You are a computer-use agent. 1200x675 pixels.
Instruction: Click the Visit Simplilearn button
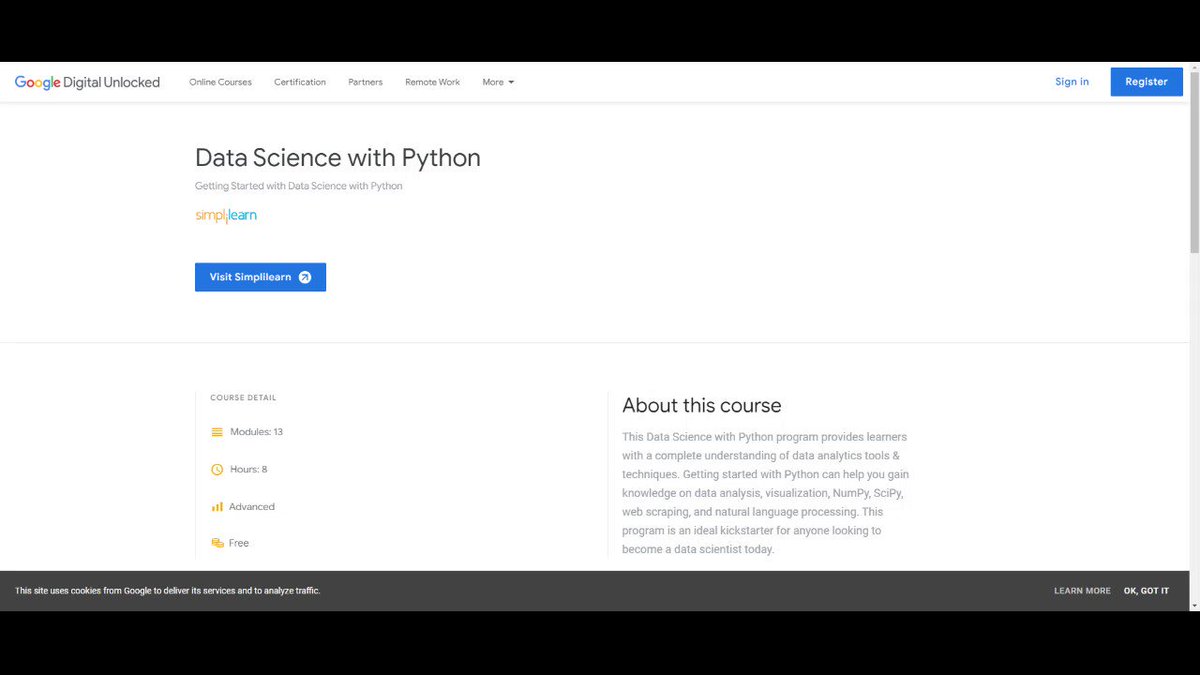point(260,277)
